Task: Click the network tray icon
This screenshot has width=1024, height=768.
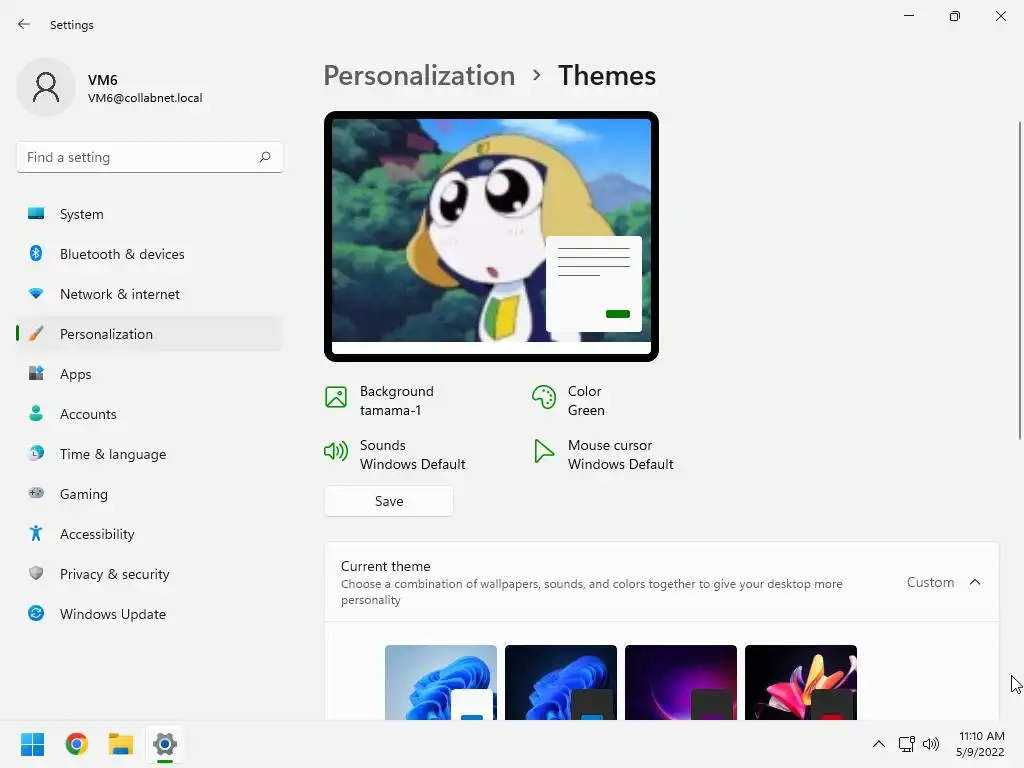Action: (x=906, y=744)
